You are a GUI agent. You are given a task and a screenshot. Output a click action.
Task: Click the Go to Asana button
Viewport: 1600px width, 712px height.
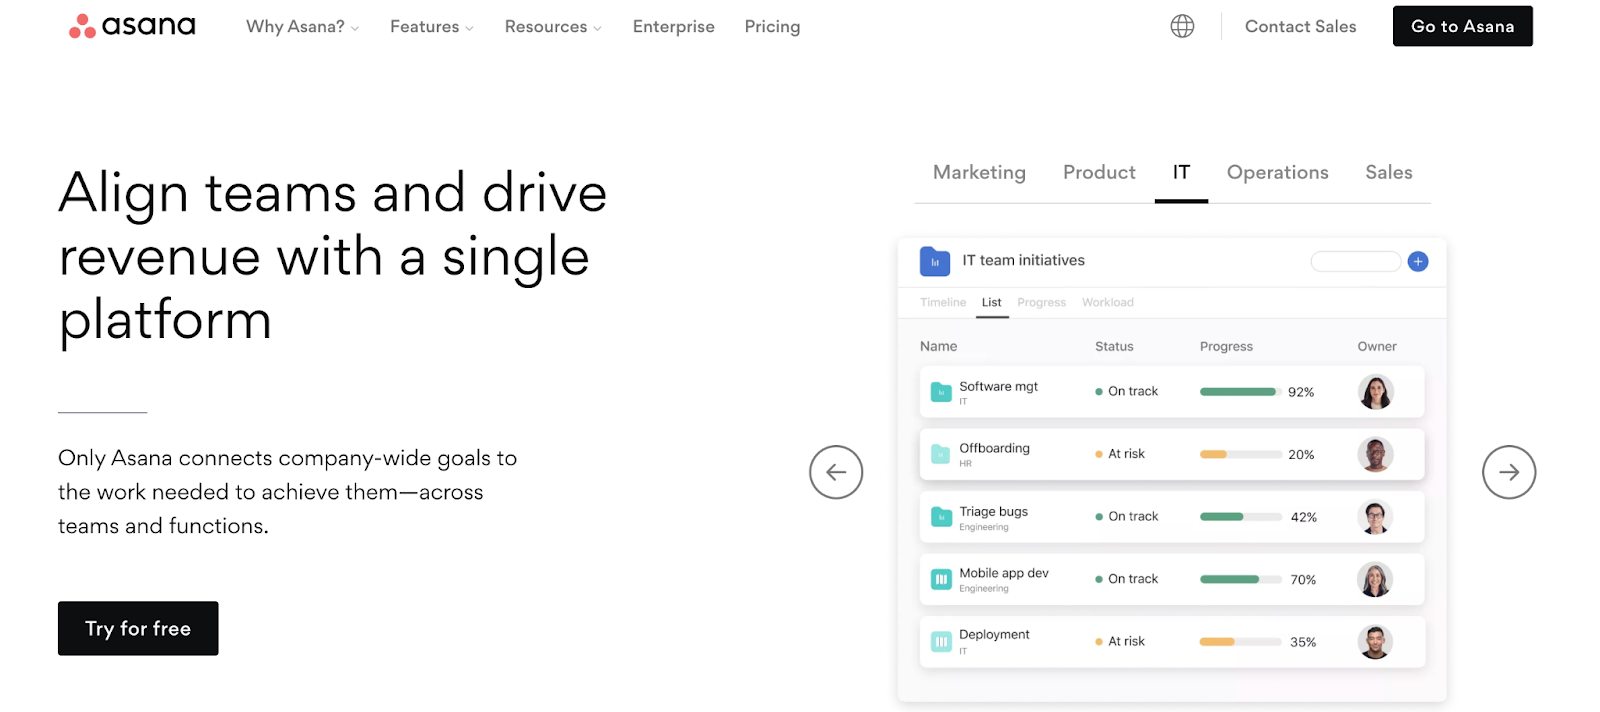1462,26
